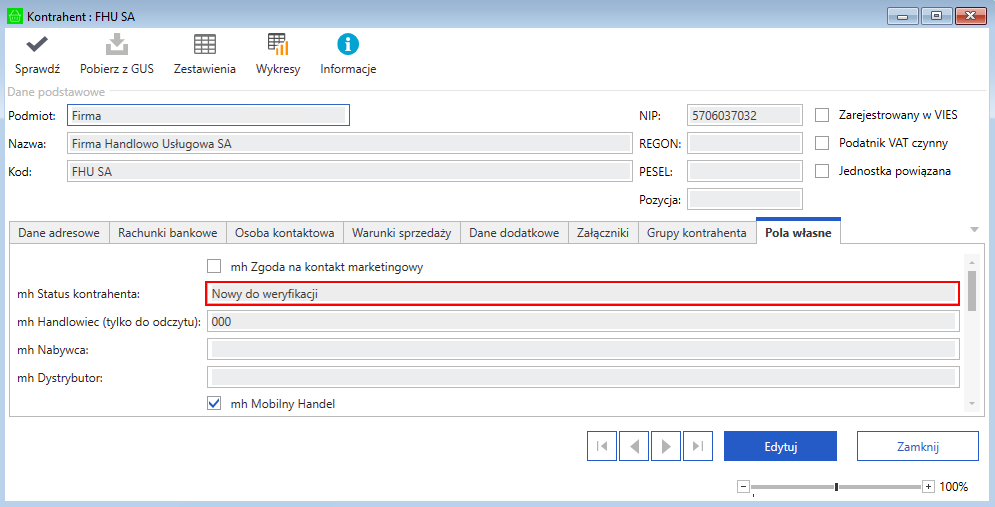
Task: Go to the first record navigation arrow
Action: coord(602,446)
